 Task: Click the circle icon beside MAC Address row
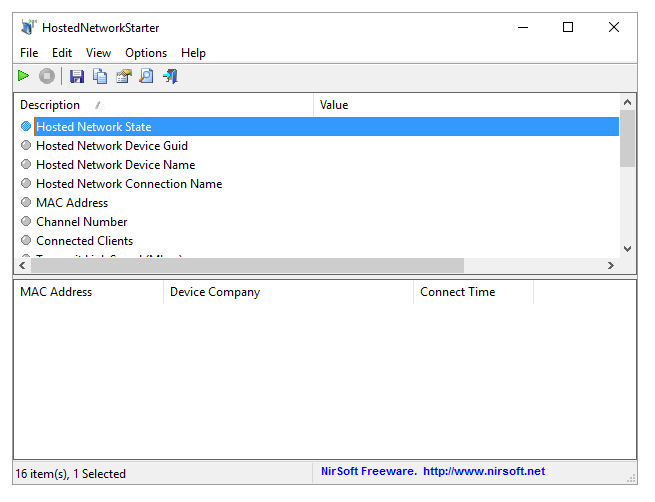click(26, 202)
